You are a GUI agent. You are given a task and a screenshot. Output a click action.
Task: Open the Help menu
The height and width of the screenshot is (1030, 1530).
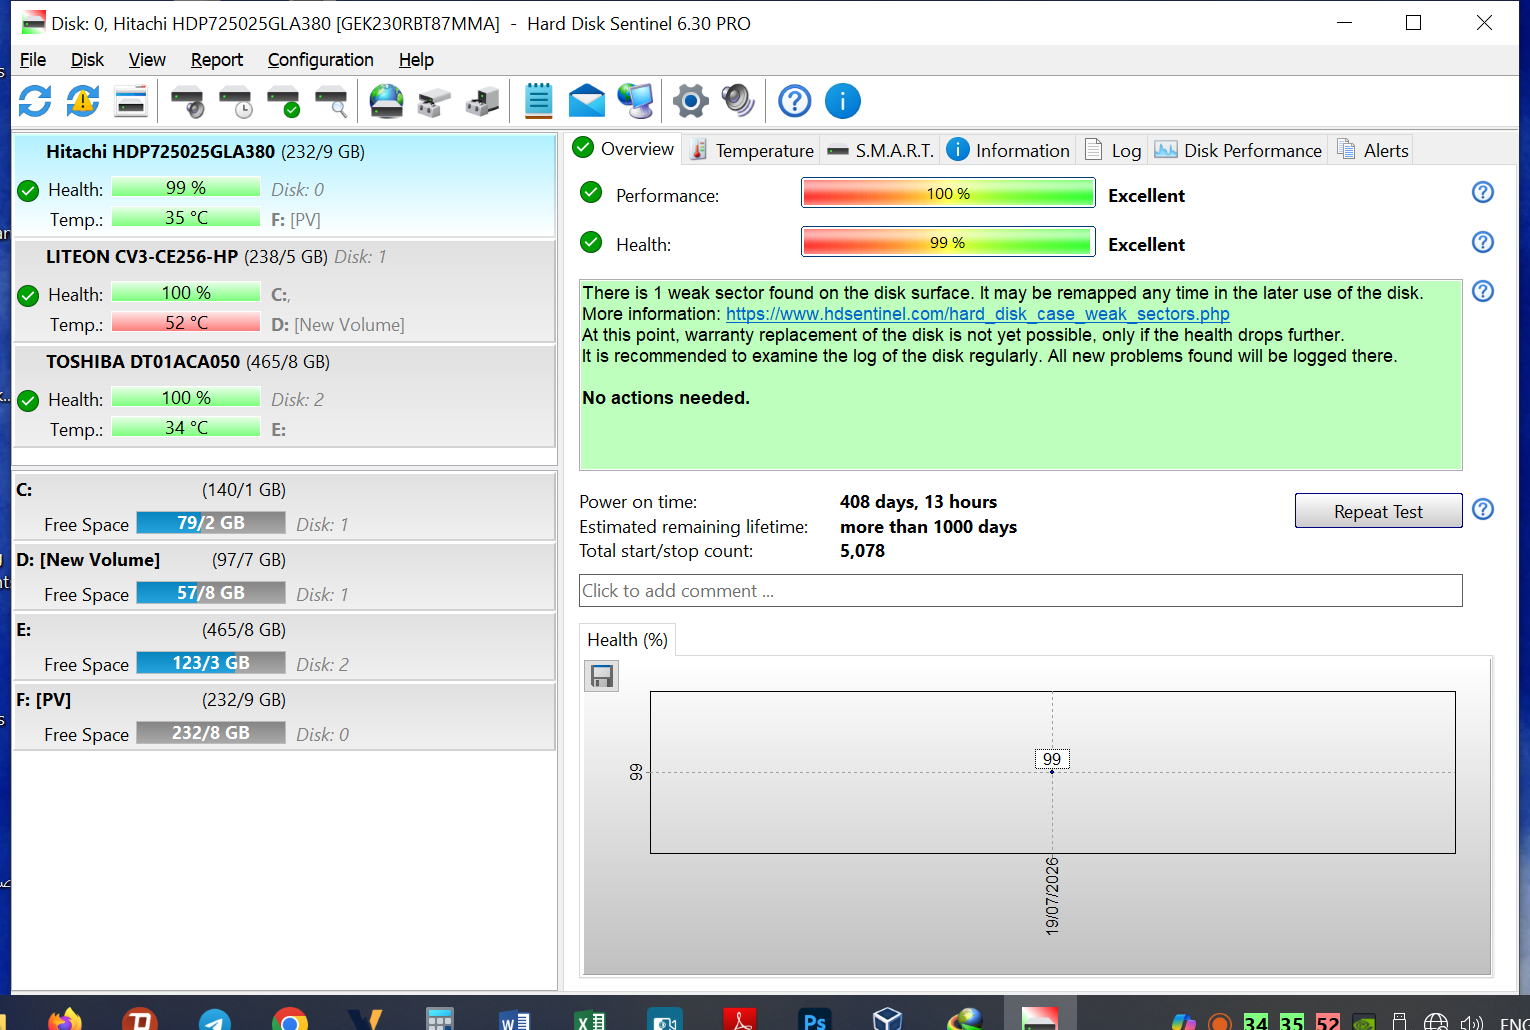coord(416,60)
